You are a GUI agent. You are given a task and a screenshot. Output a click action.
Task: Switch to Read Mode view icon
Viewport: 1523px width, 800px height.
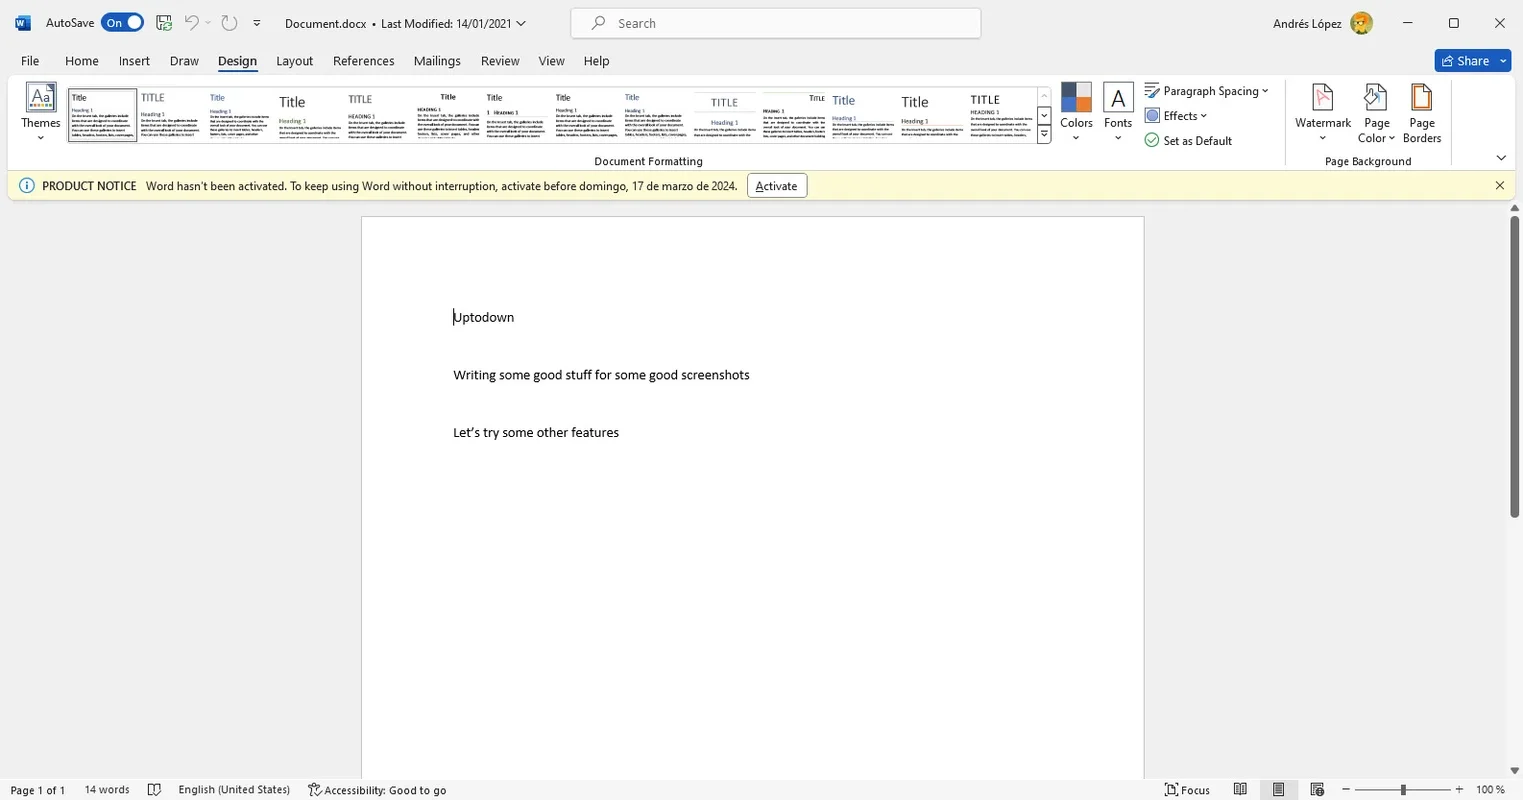[x=1240, y=790]
